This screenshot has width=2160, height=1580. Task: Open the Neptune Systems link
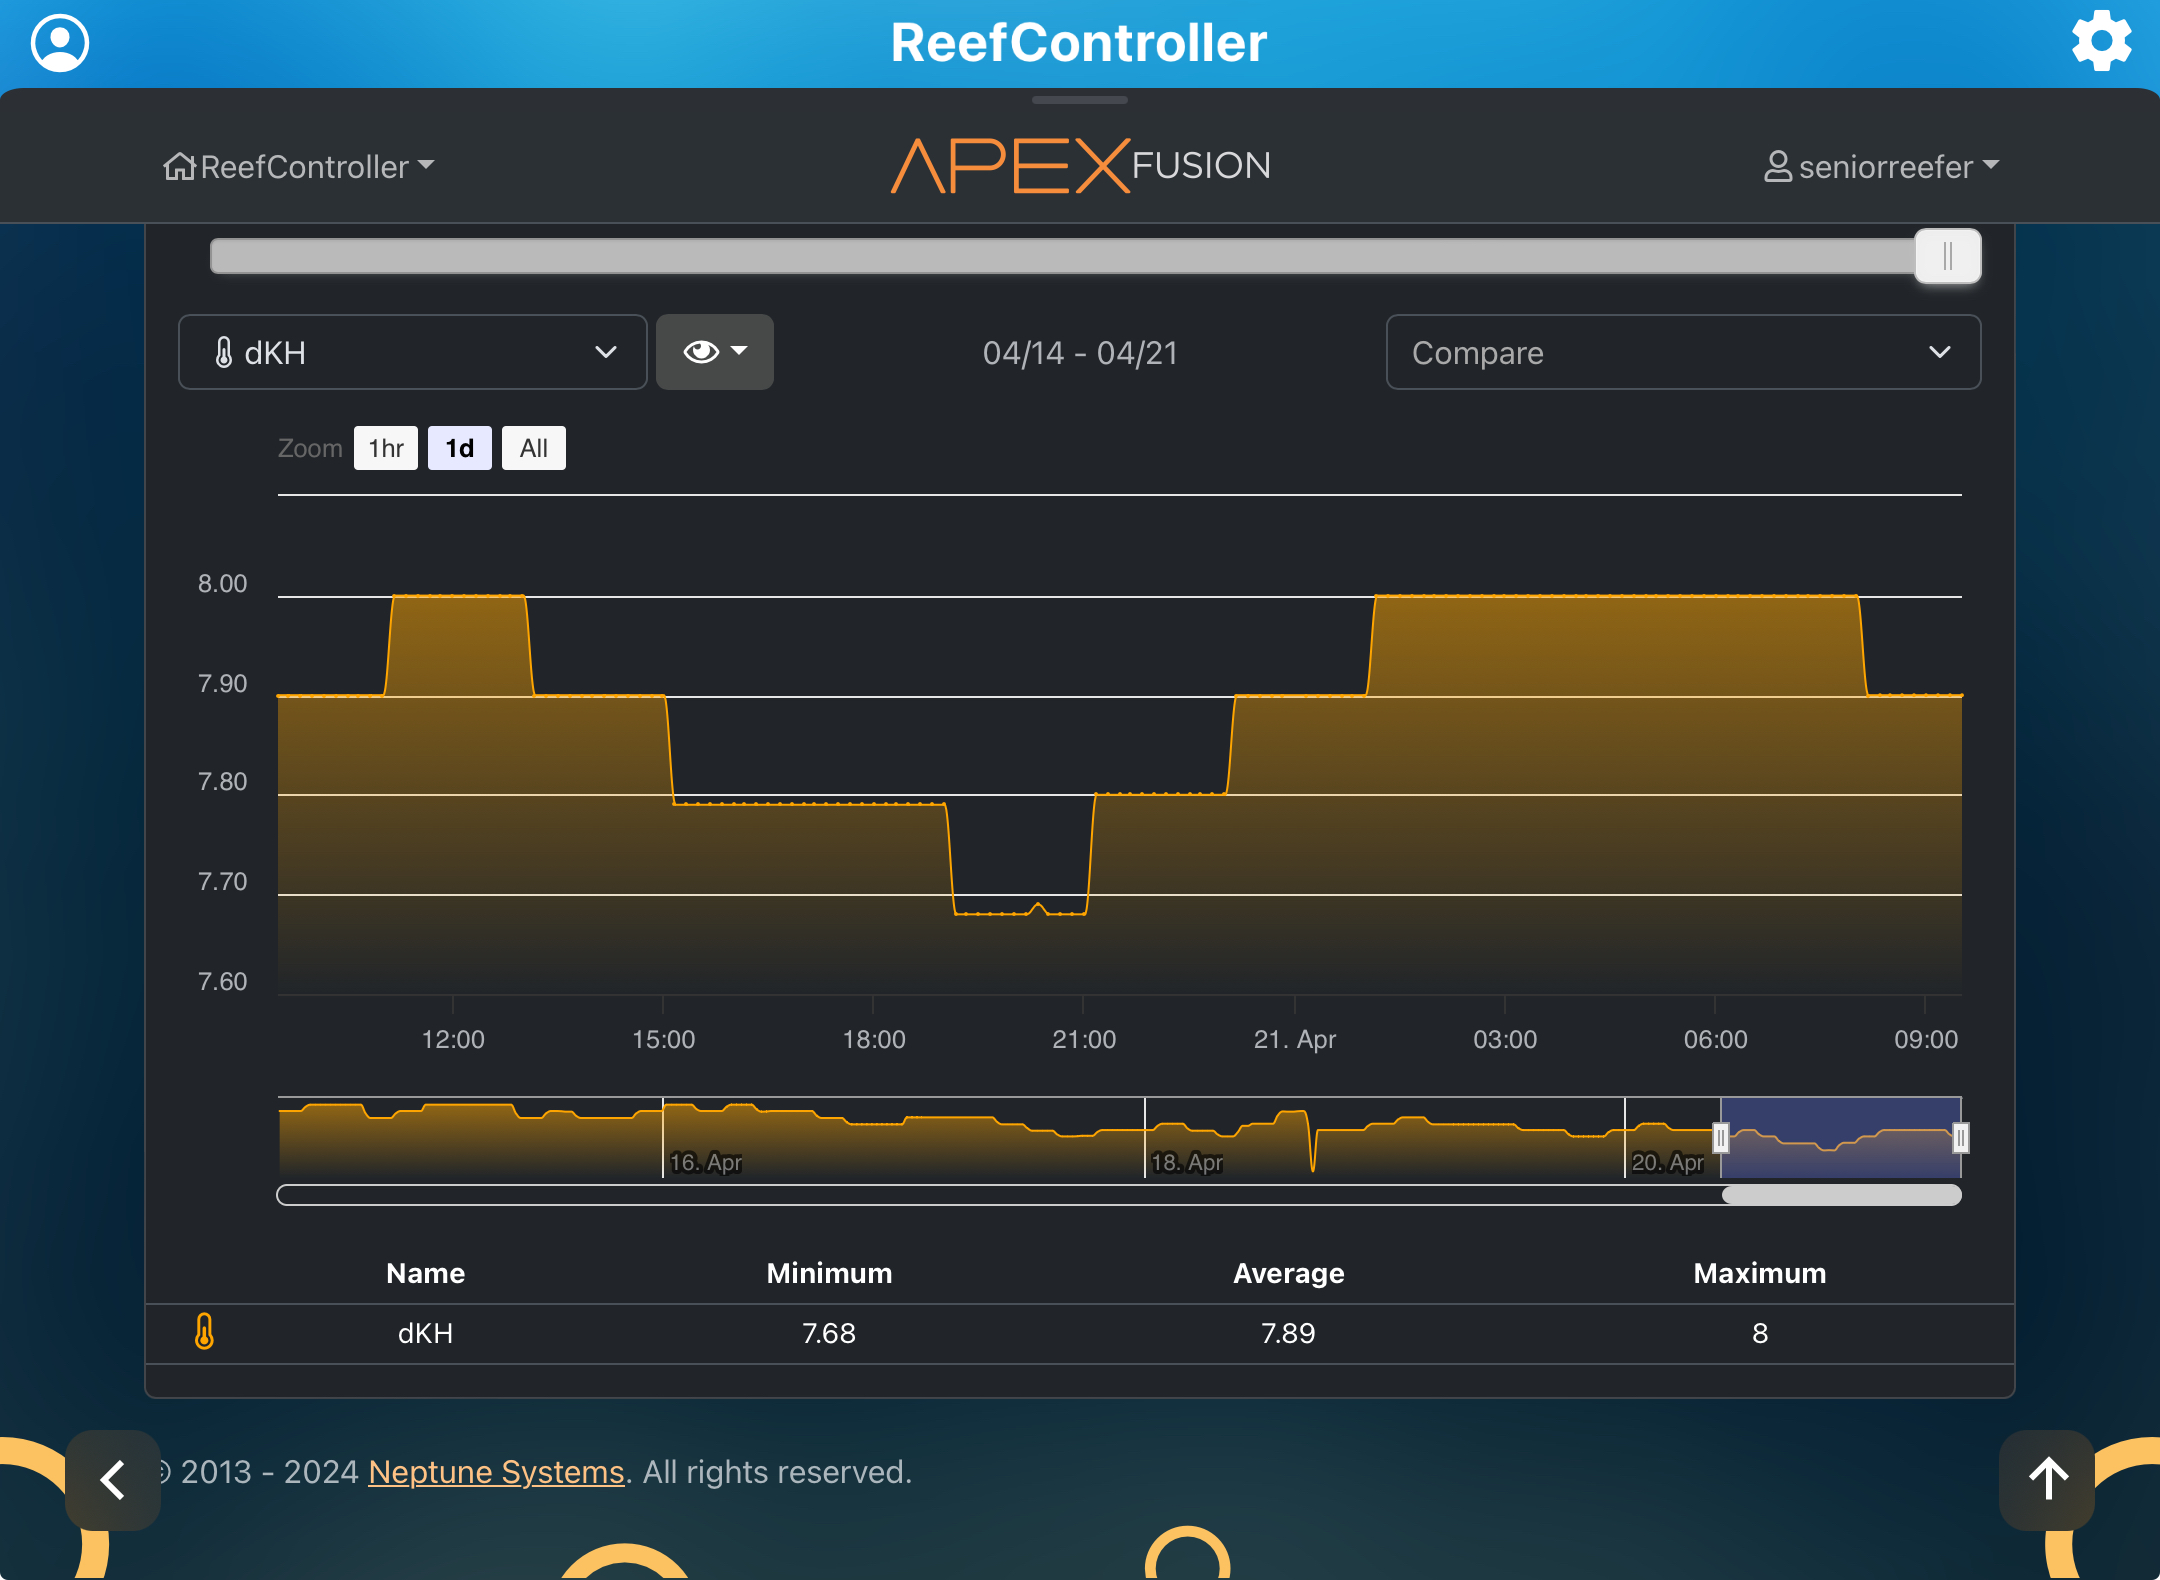coord(496,1472)
